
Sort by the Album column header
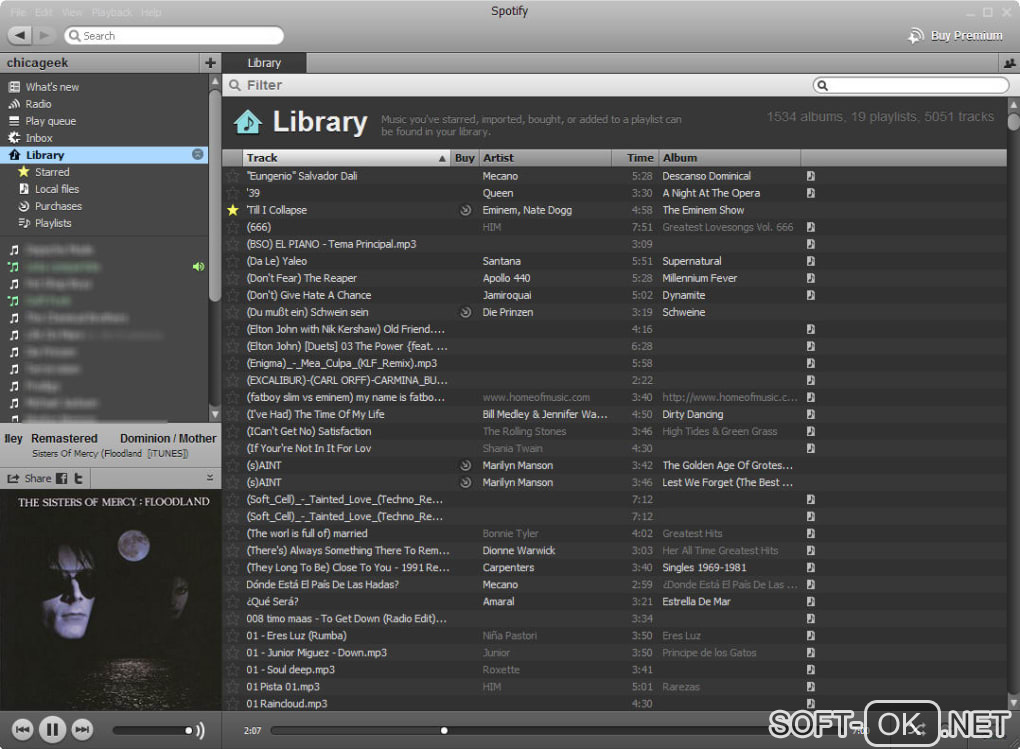point(729,157)
